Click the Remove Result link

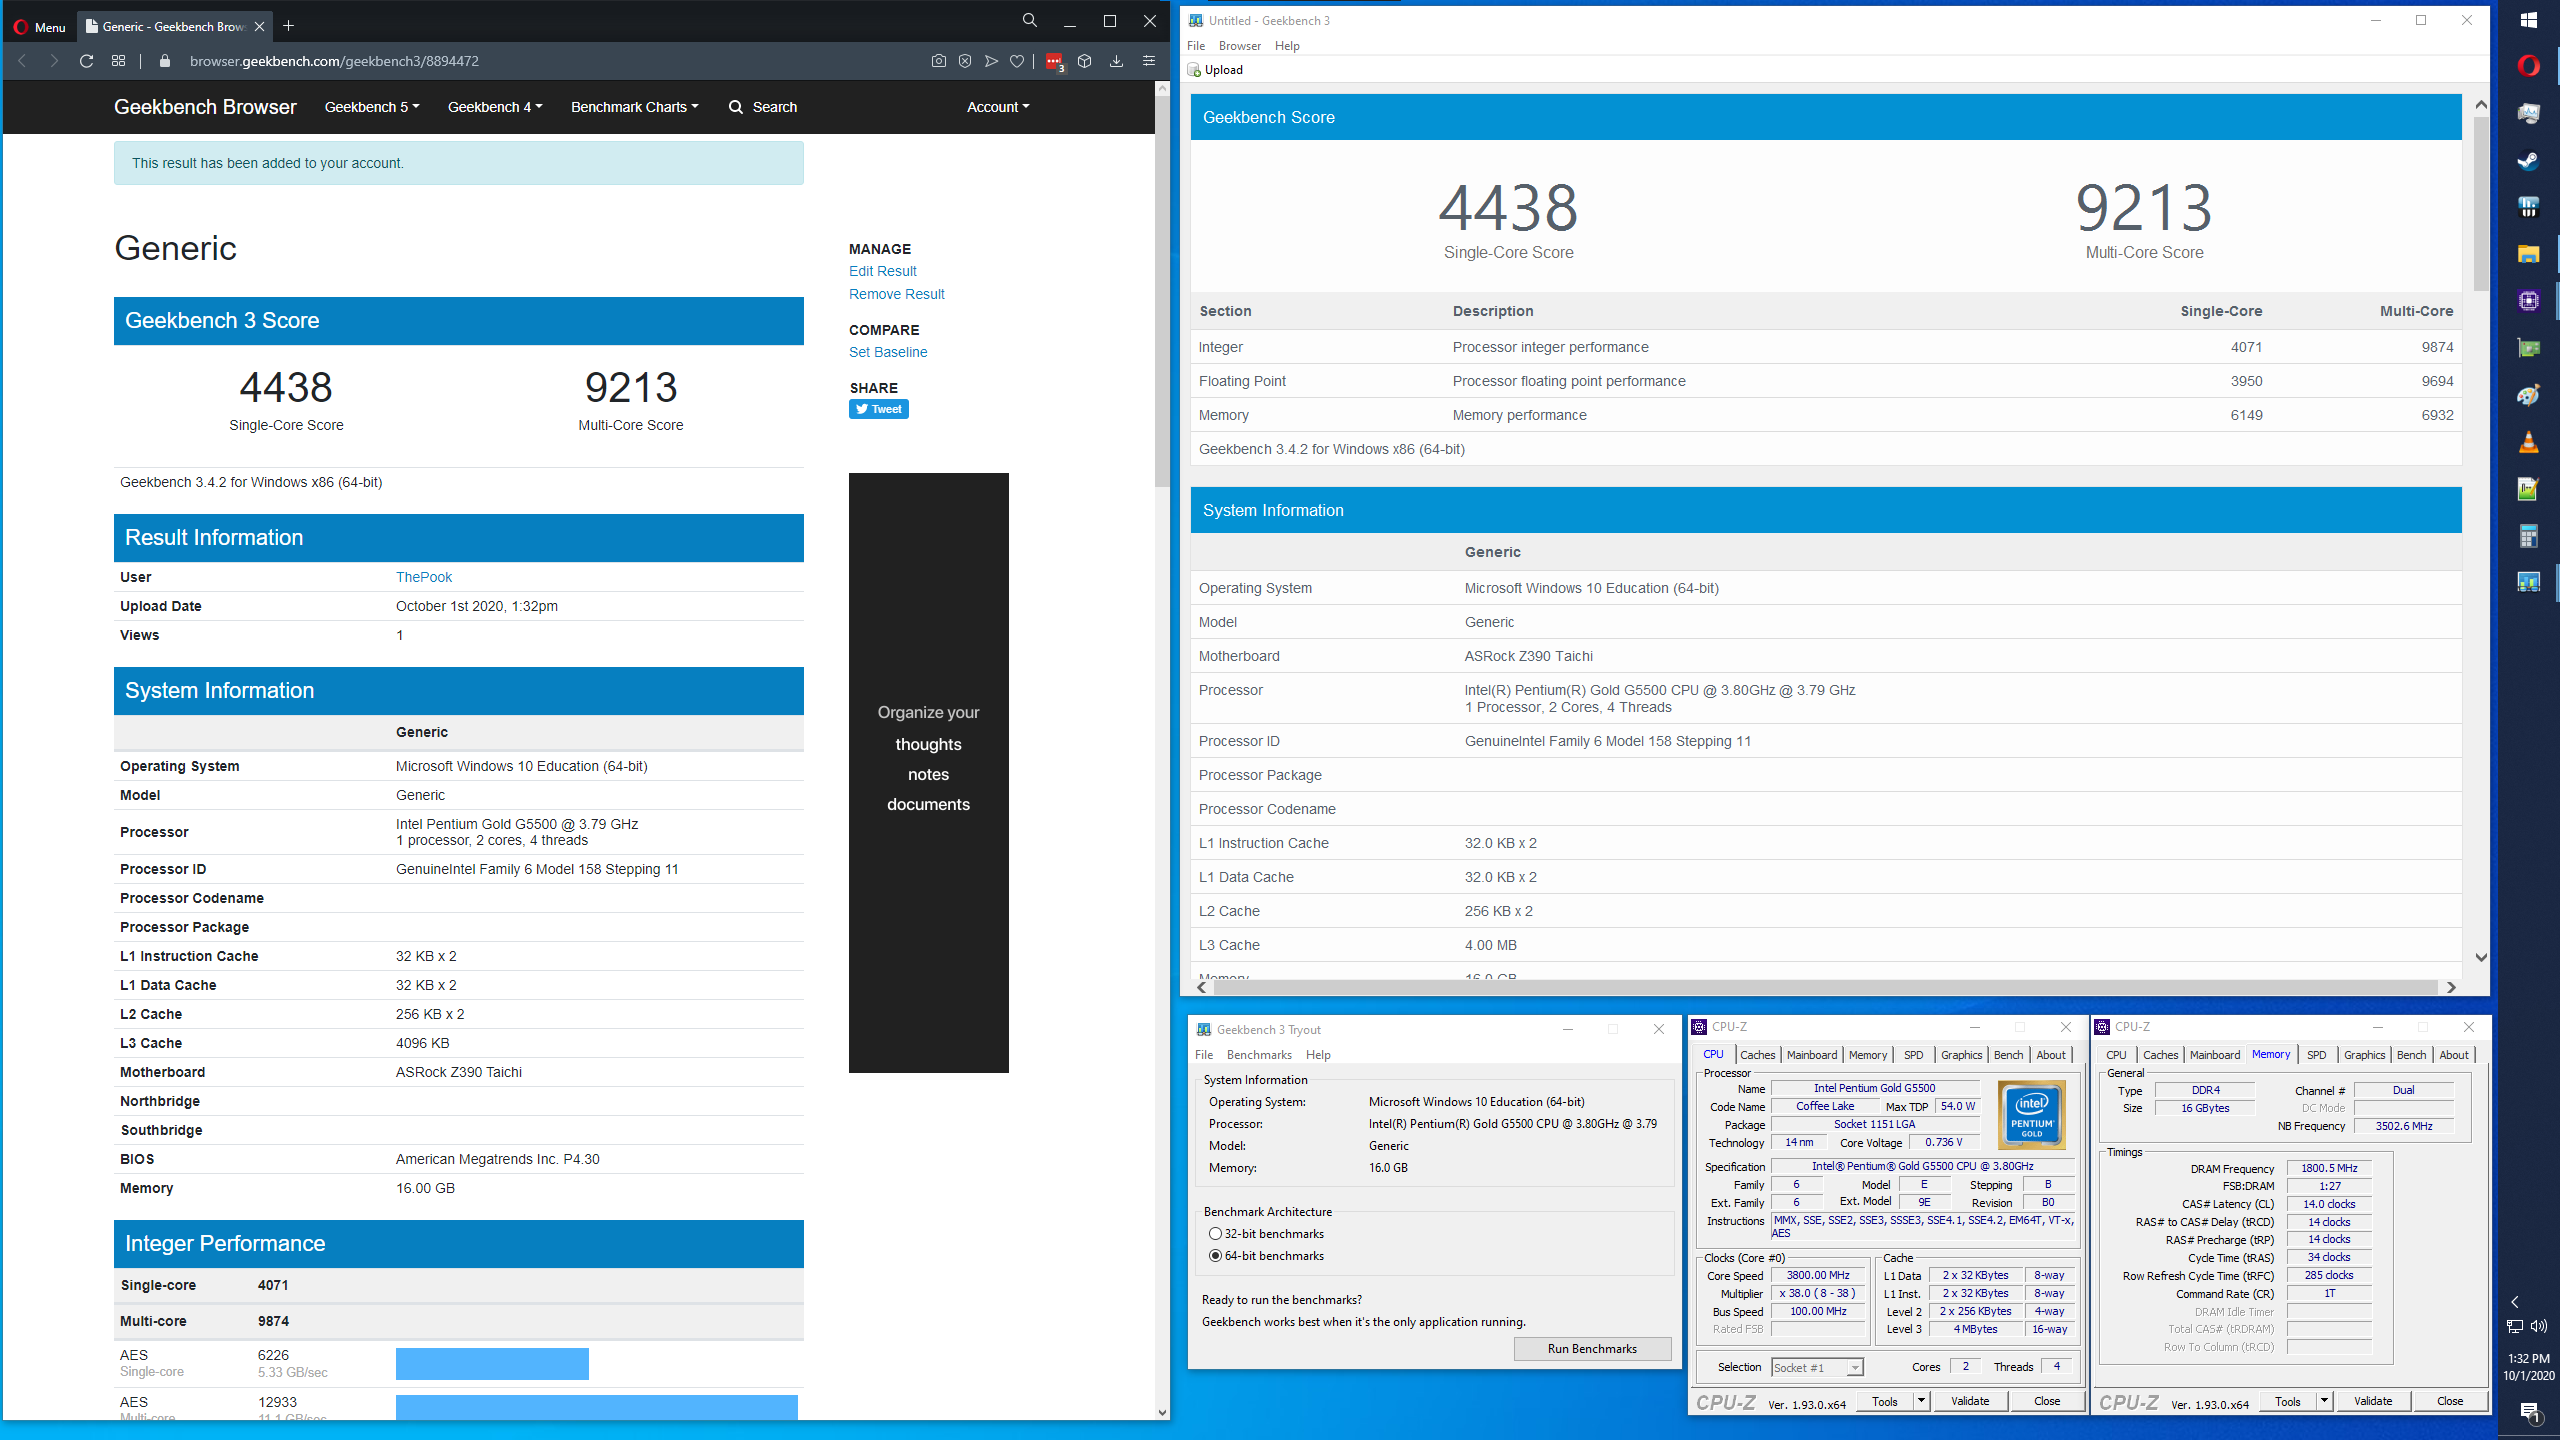point(896,294)
